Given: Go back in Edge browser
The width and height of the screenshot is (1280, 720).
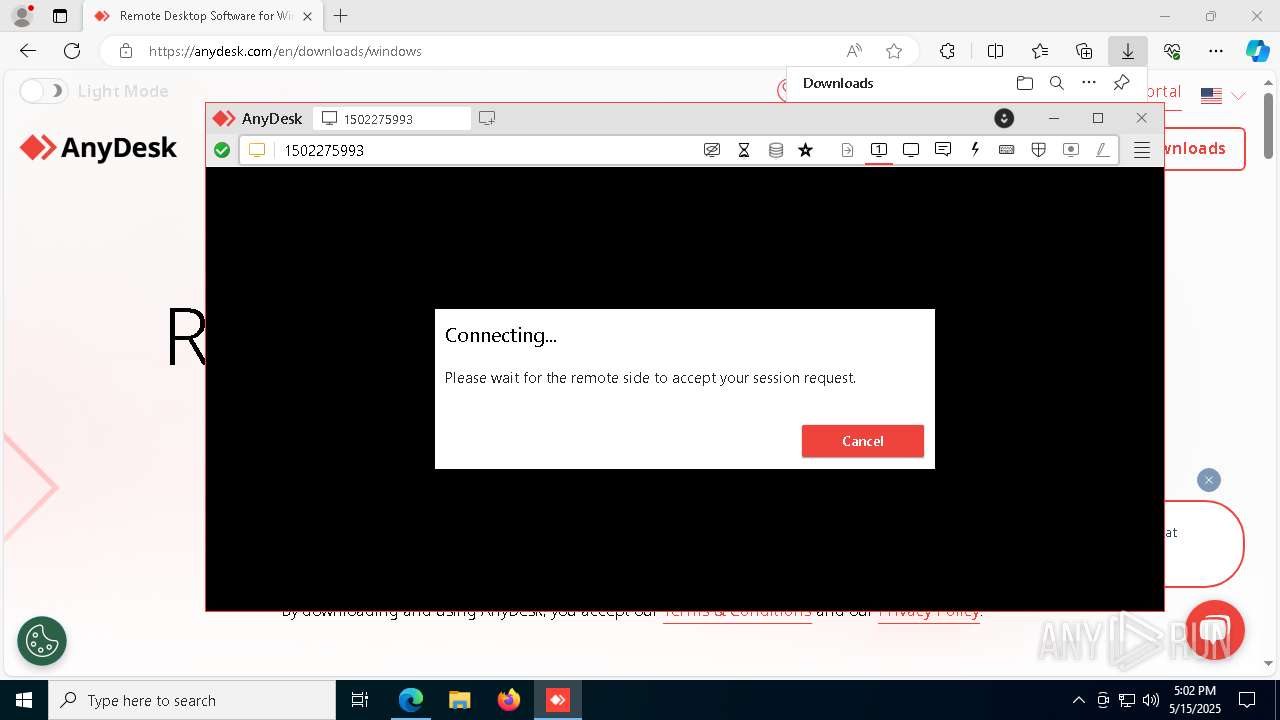Looking at the screenshot, I should pos(28,51).
